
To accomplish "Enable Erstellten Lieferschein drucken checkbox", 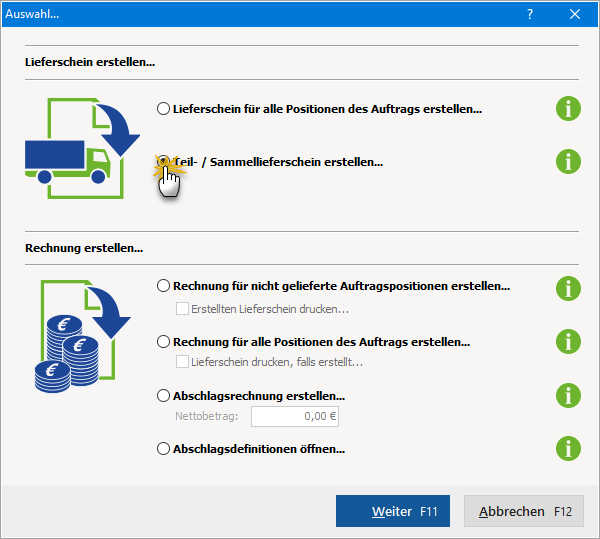I will pos(182,308).
